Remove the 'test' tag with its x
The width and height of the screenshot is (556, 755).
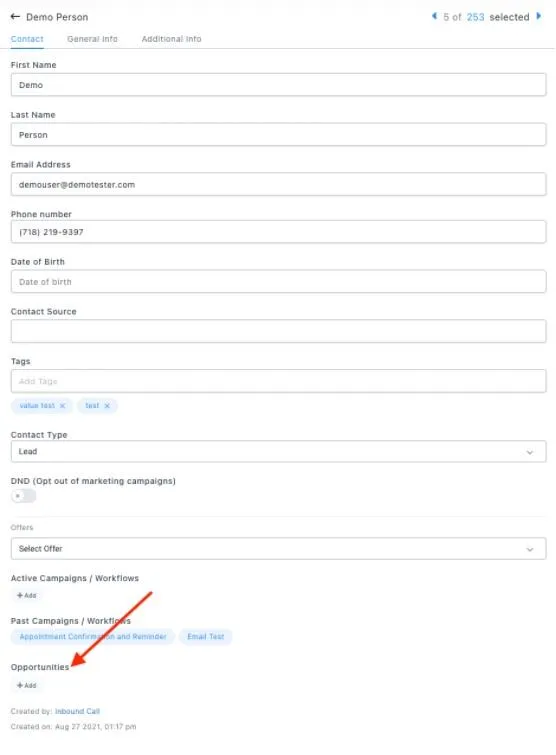(x=107, y=406)
